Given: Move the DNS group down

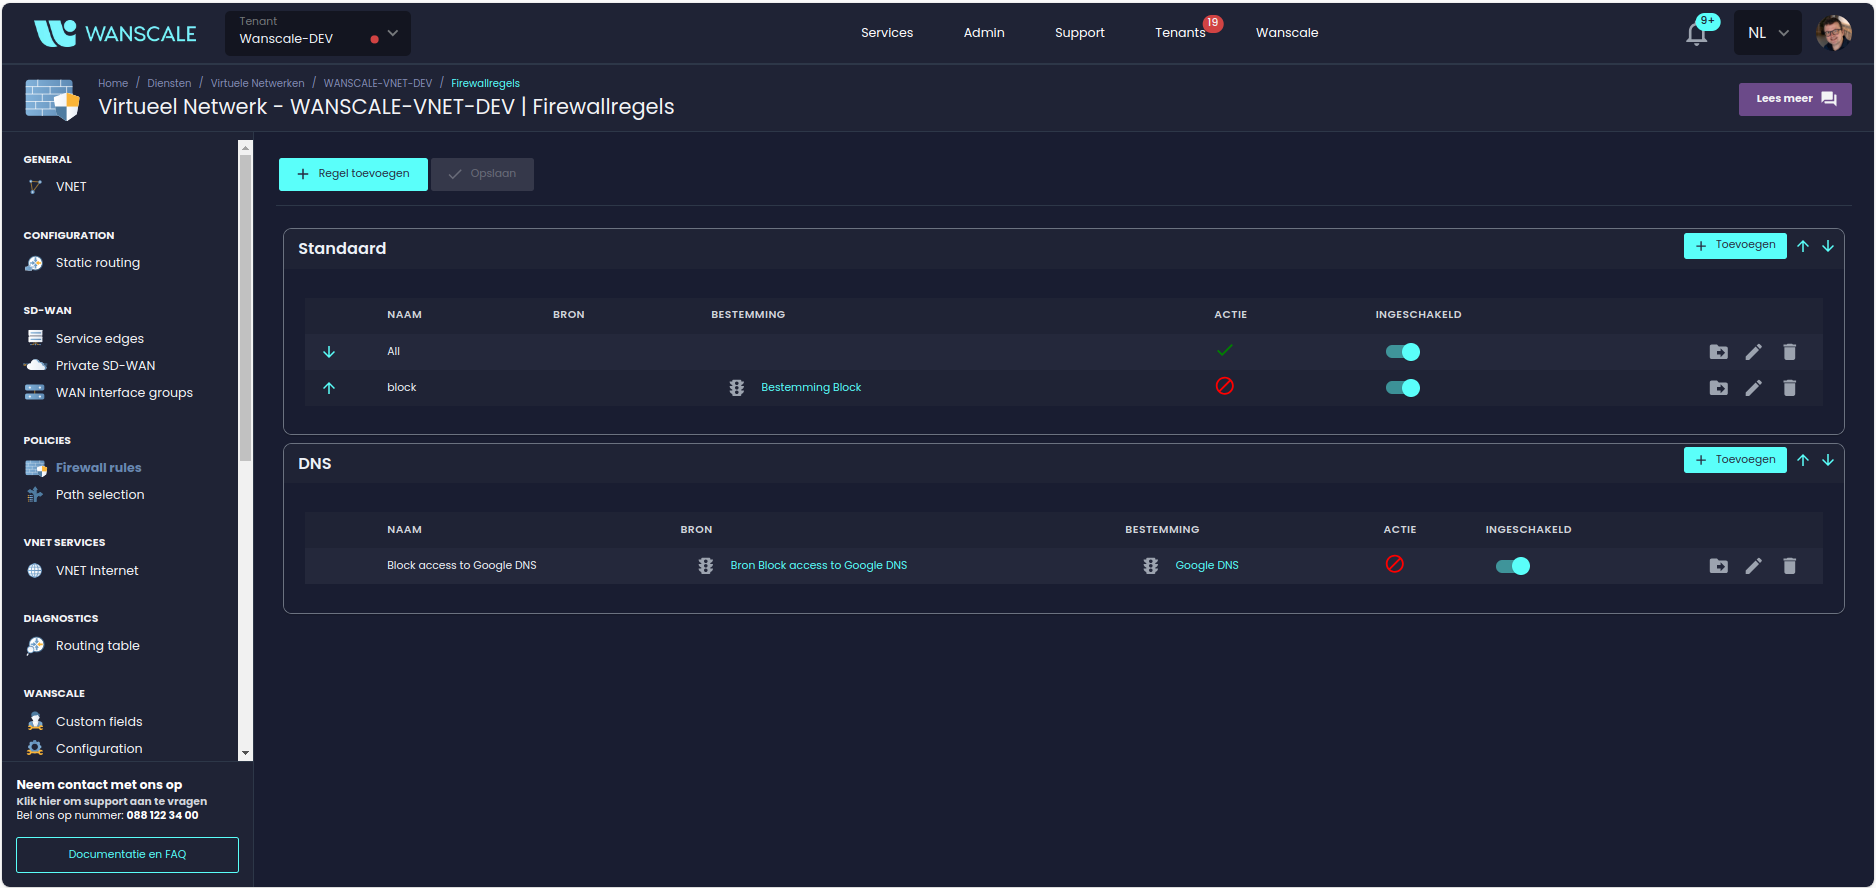Looking at the screenshot, I should click(x=1827, y=460).
